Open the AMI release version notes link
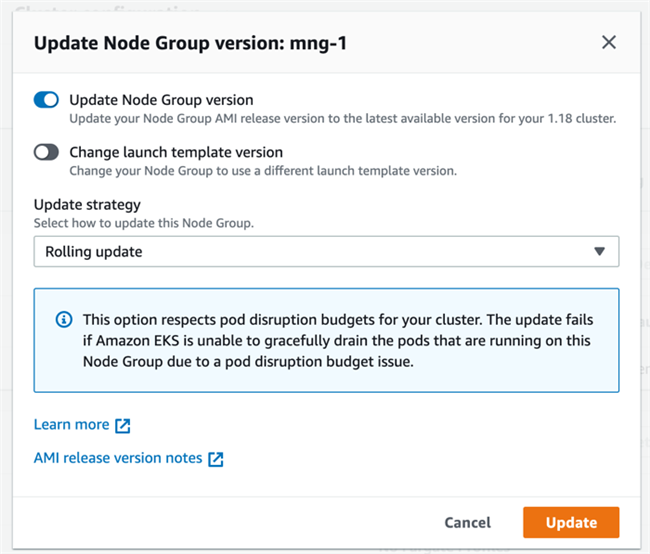 pos(117,459)
